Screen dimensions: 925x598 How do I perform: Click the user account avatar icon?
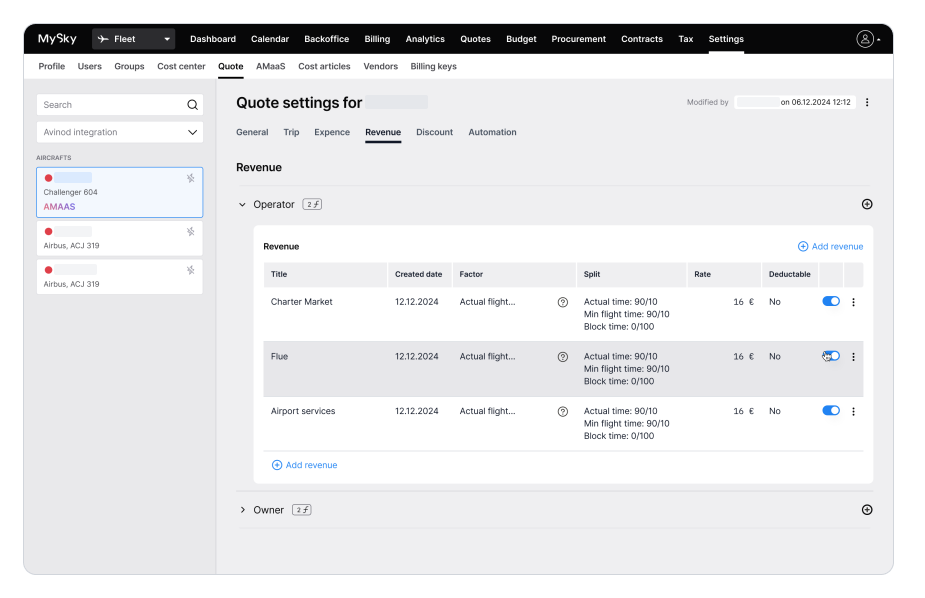[x=865, y=39]
